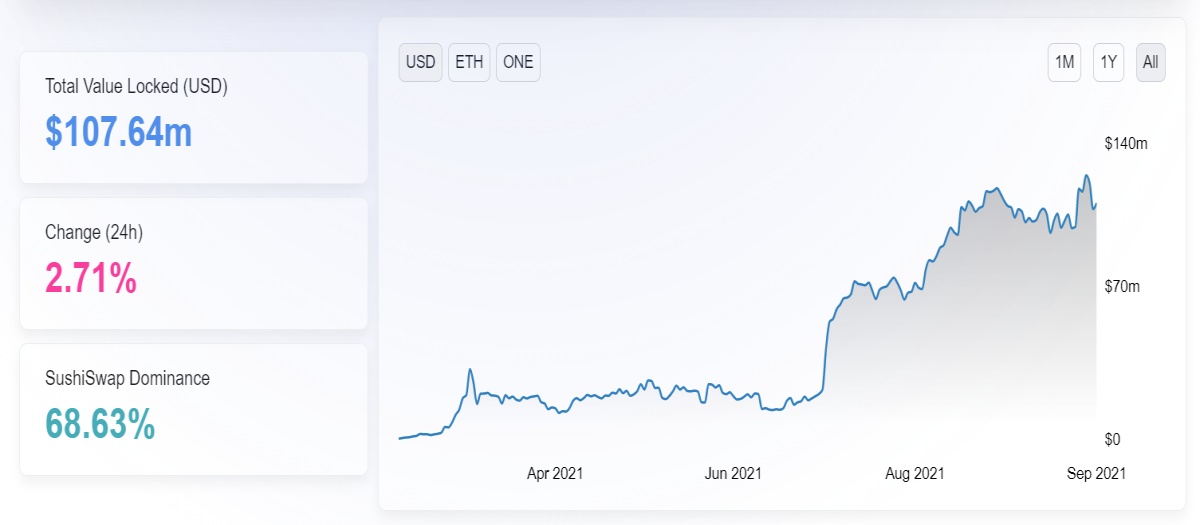Show the 1Y time range
Viewport: 1200px width, 525px height.
pyautogui.click(x=1108, y=62)
